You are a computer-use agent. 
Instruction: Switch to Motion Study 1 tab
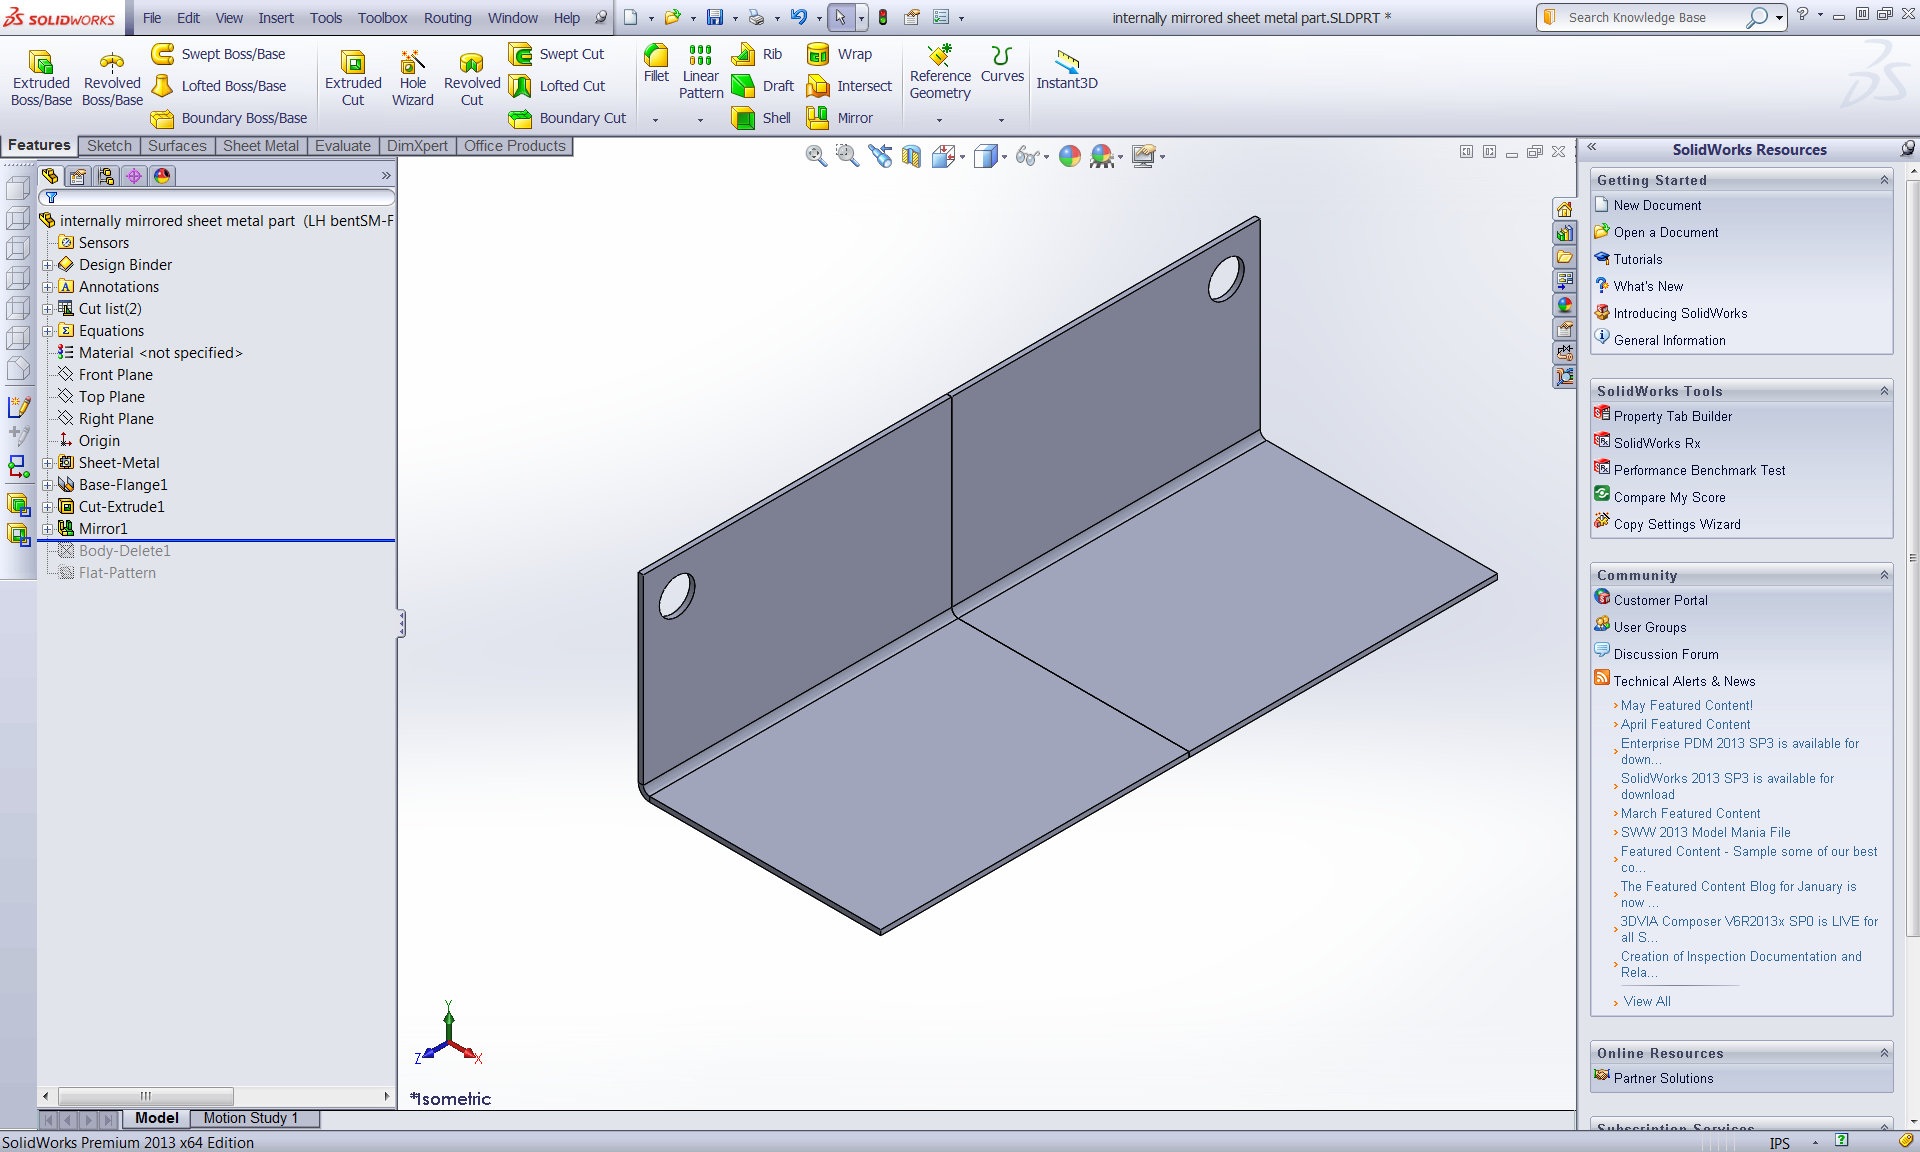[250, 1118]
